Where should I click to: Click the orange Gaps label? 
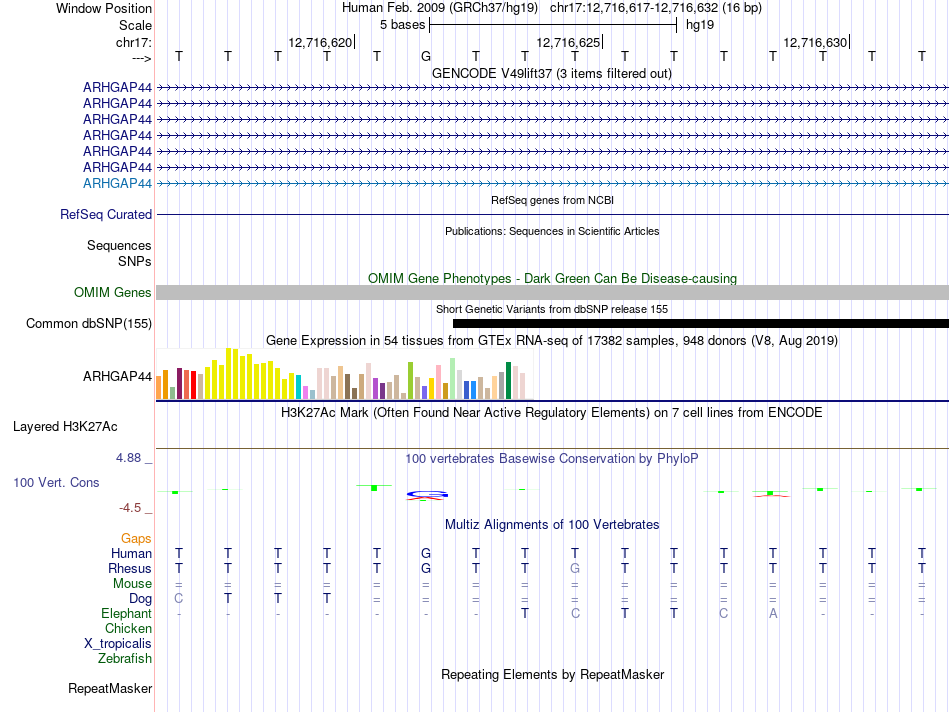coord(136,539)
